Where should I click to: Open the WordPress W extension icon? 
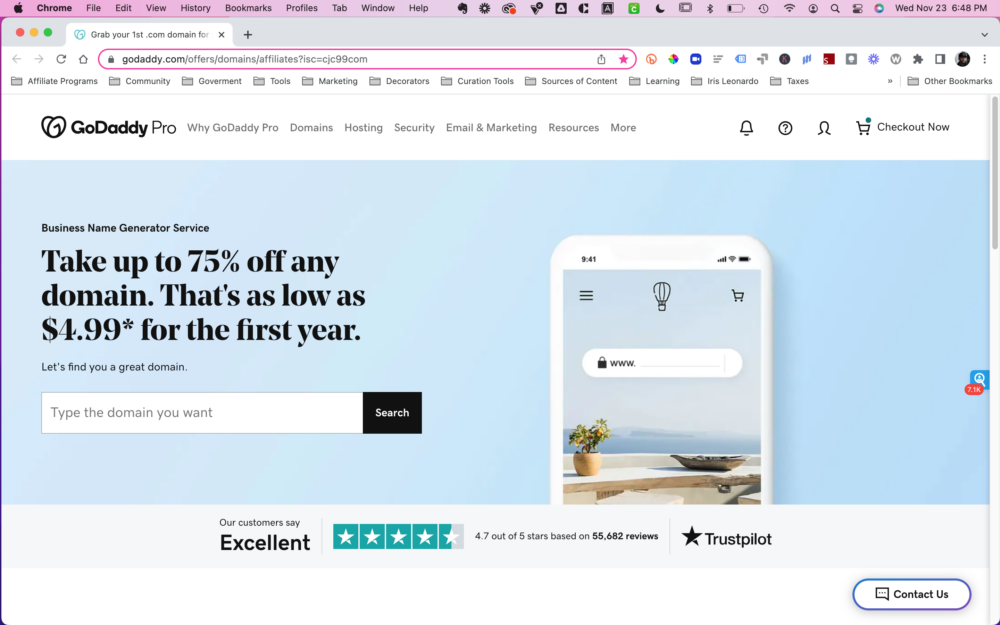click(895, 59)
